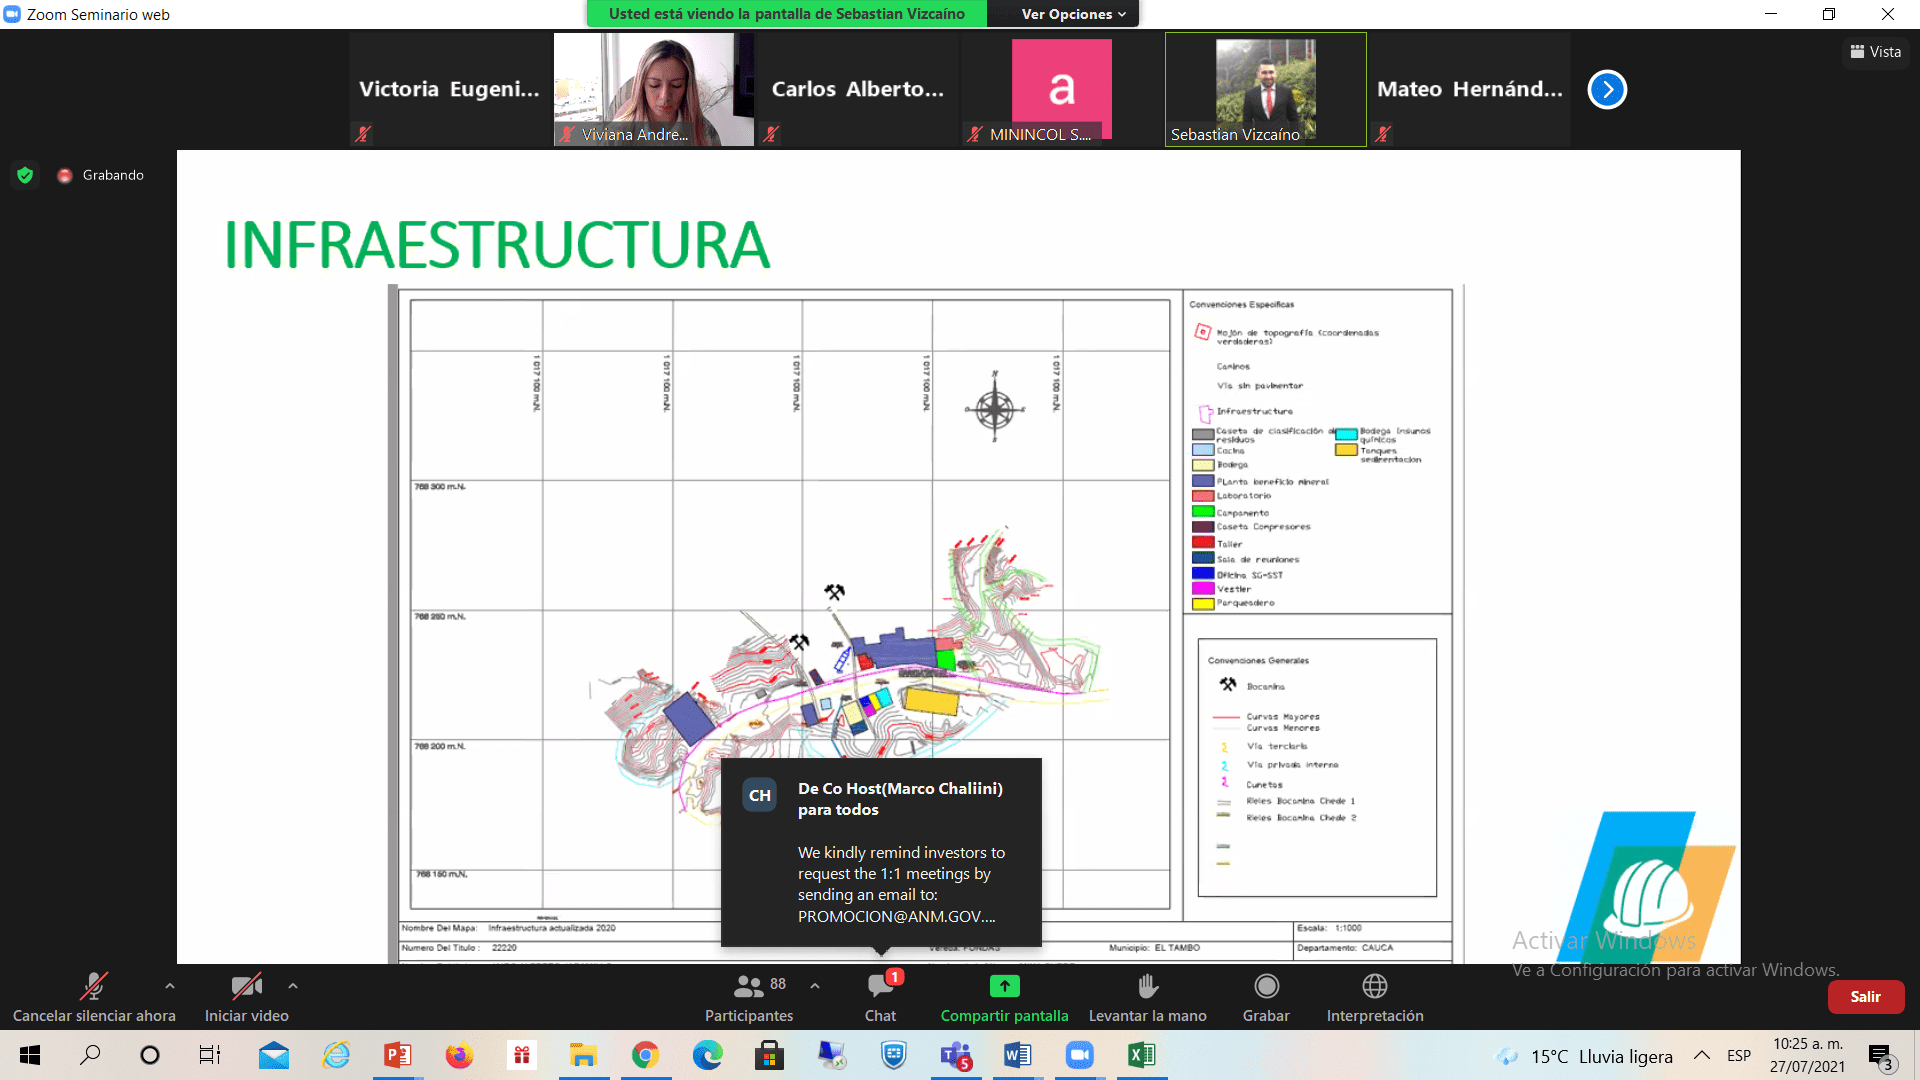Click the Grabando recording indicator

click(x=101, y=175)
